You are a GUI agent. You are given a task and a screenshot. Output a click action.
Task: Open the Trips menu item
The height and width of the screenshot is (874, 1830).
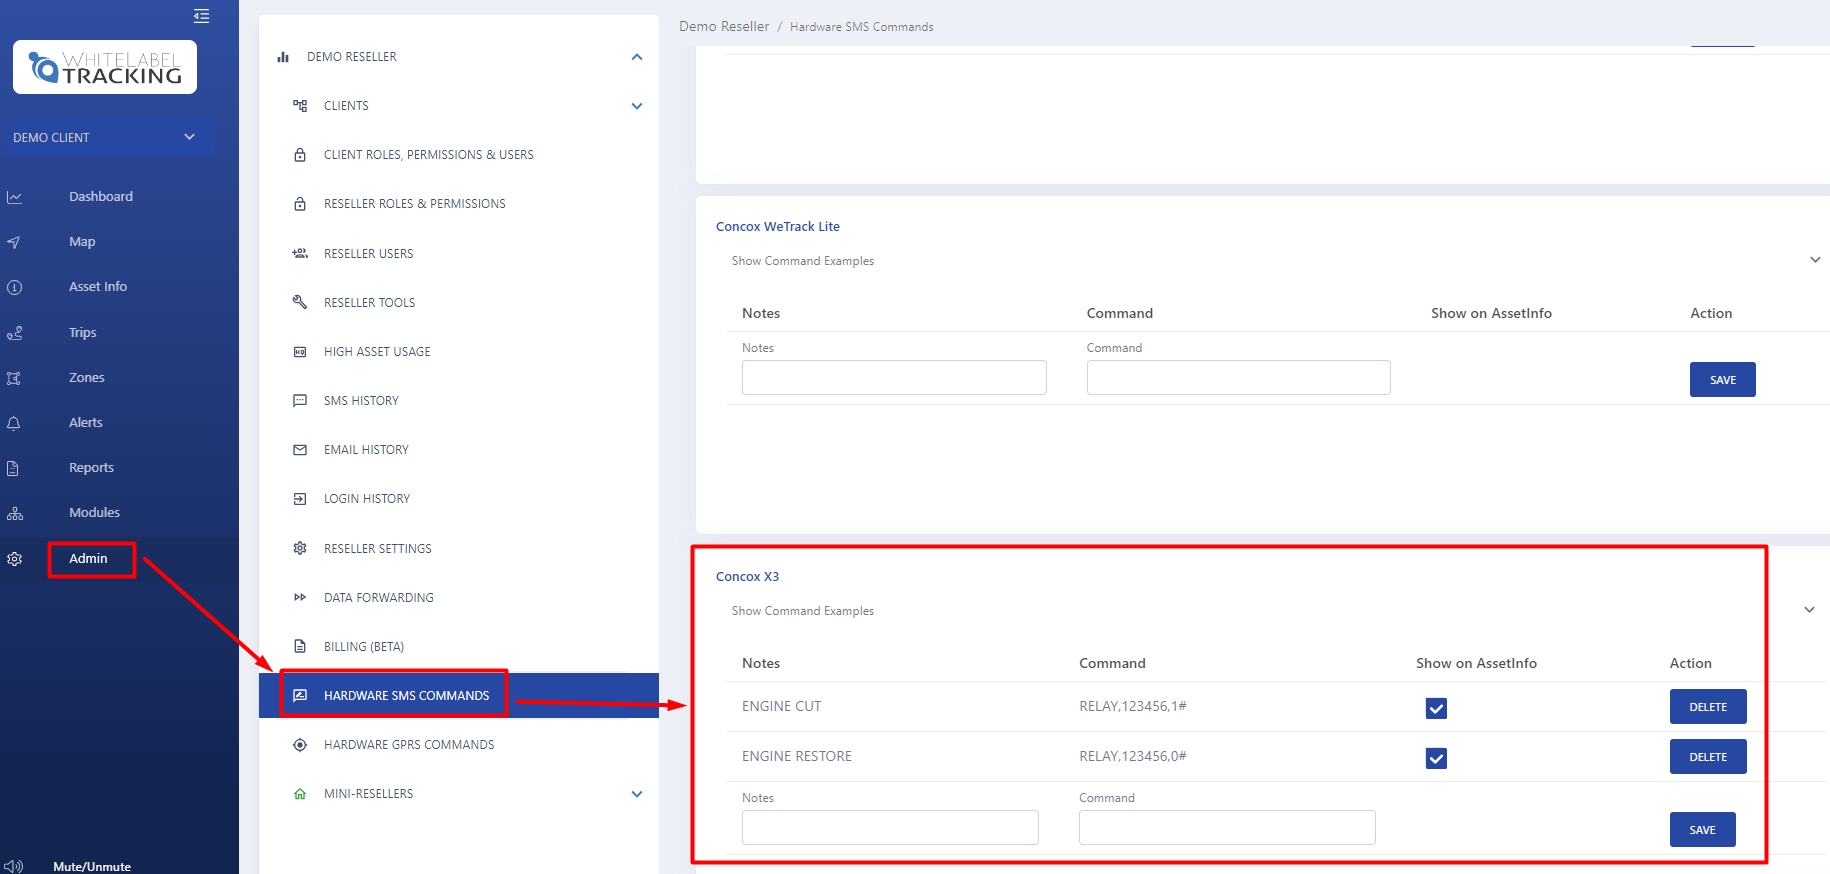[83, 333]
